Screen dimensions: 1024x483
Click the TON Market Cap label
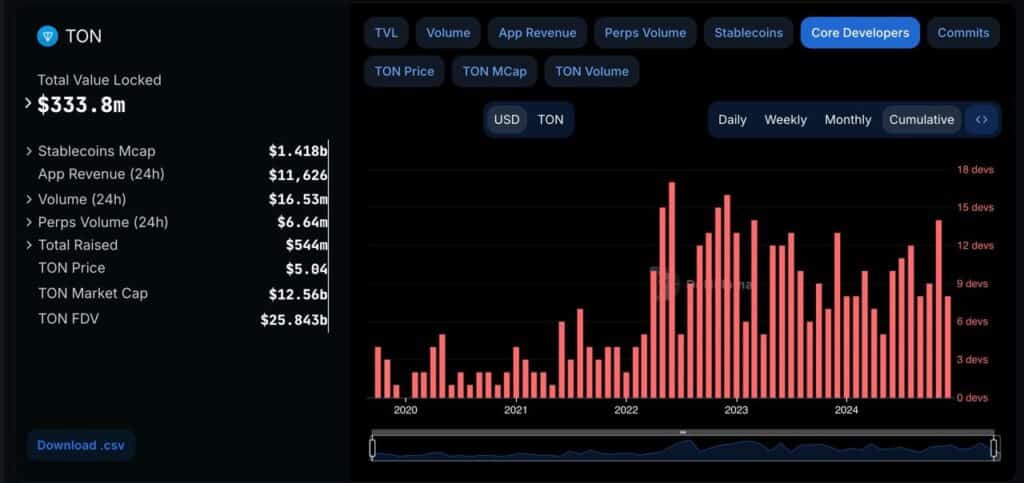[93, 293]
